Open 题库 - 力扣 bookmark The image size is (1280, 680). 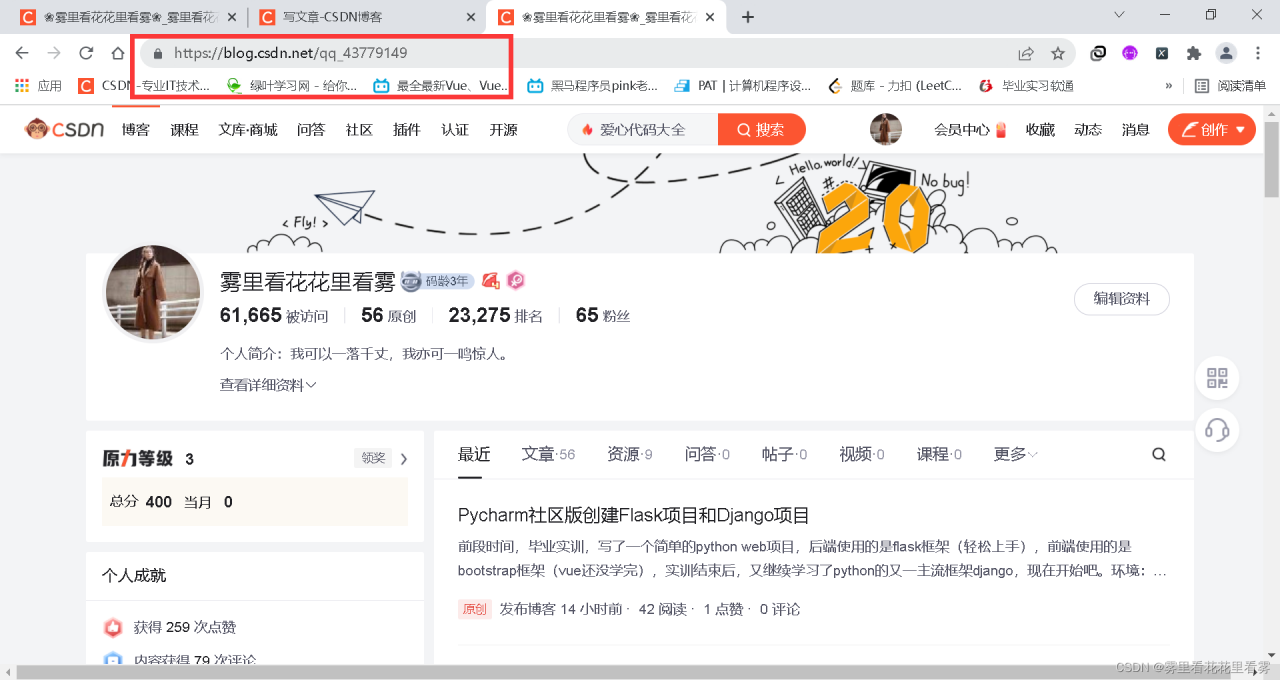pyautogui.click(x=895, y=86)
